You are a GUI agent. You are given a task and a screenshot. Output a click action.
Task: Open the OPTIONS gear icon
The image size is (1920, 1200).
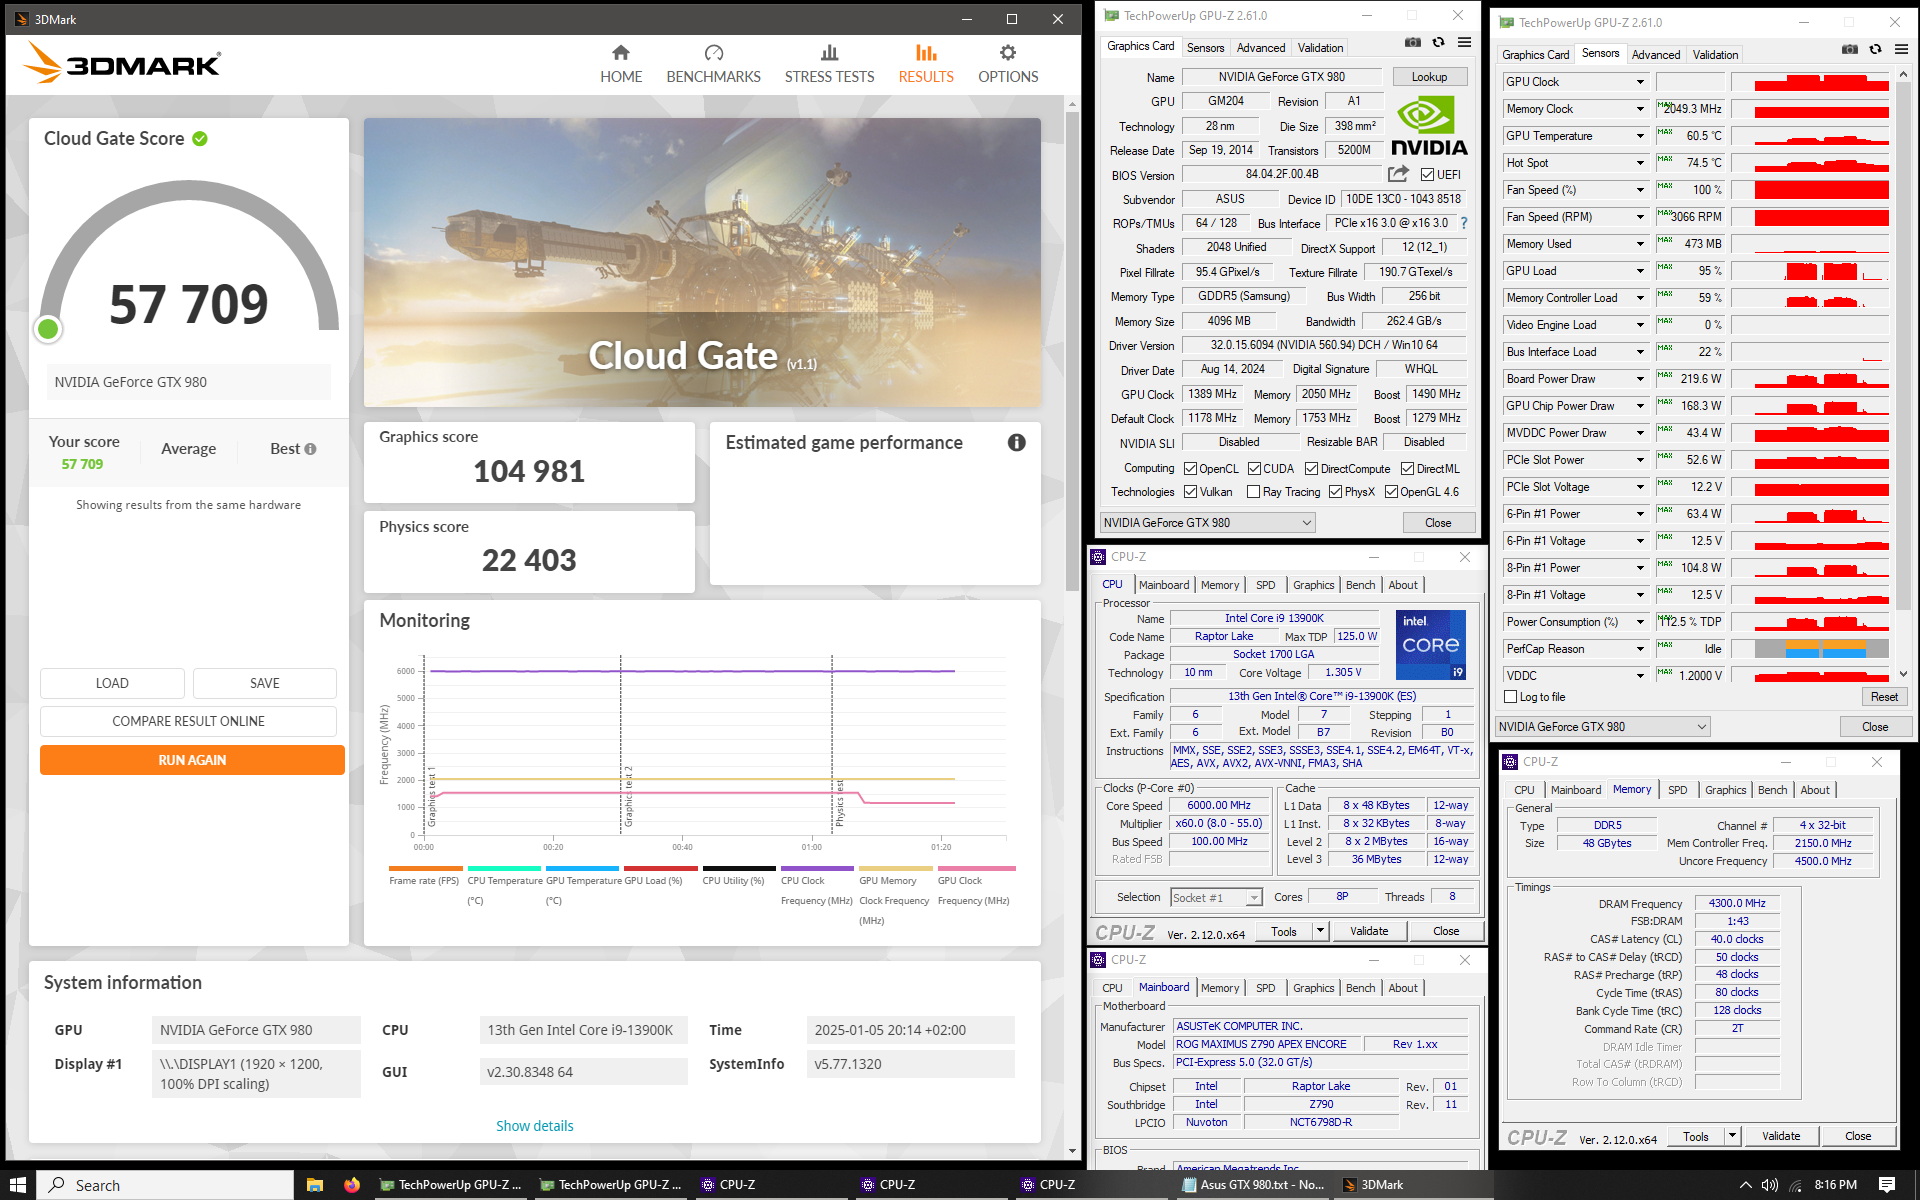[x=1008, y=53]
